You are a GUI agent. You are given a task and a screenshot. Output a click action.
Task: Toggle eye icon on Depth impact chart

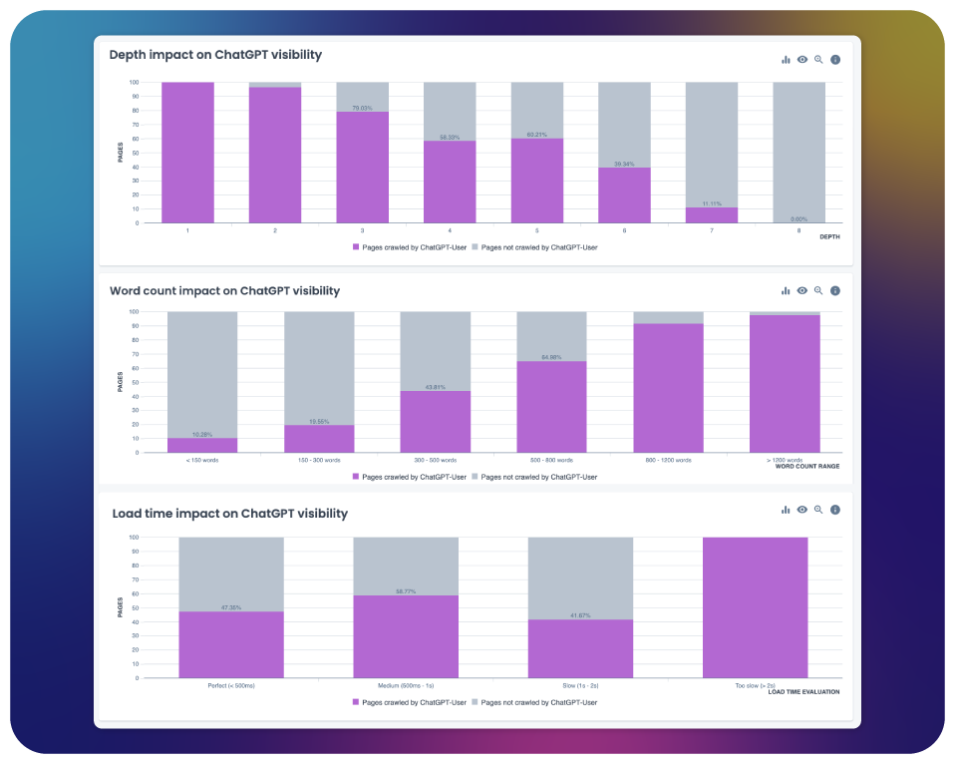pyautogui.click(x=802, y=60)
